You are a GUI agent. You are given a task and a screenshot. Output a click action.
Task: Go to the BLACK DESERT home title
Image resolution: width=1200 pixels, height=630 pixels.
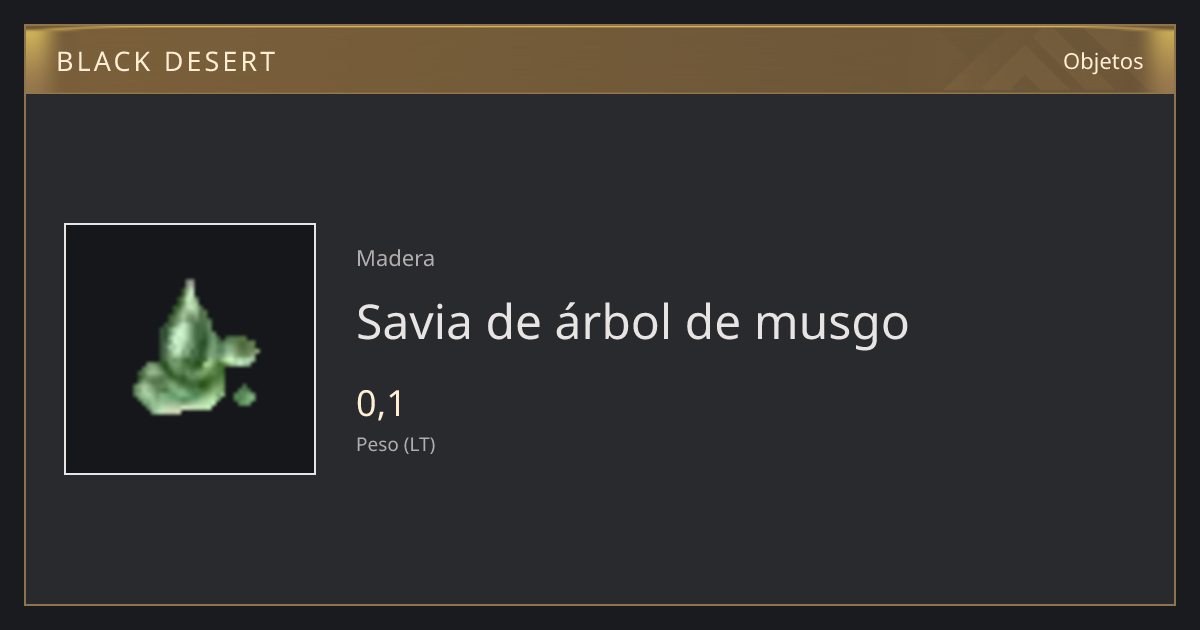(x=166, y=62)
